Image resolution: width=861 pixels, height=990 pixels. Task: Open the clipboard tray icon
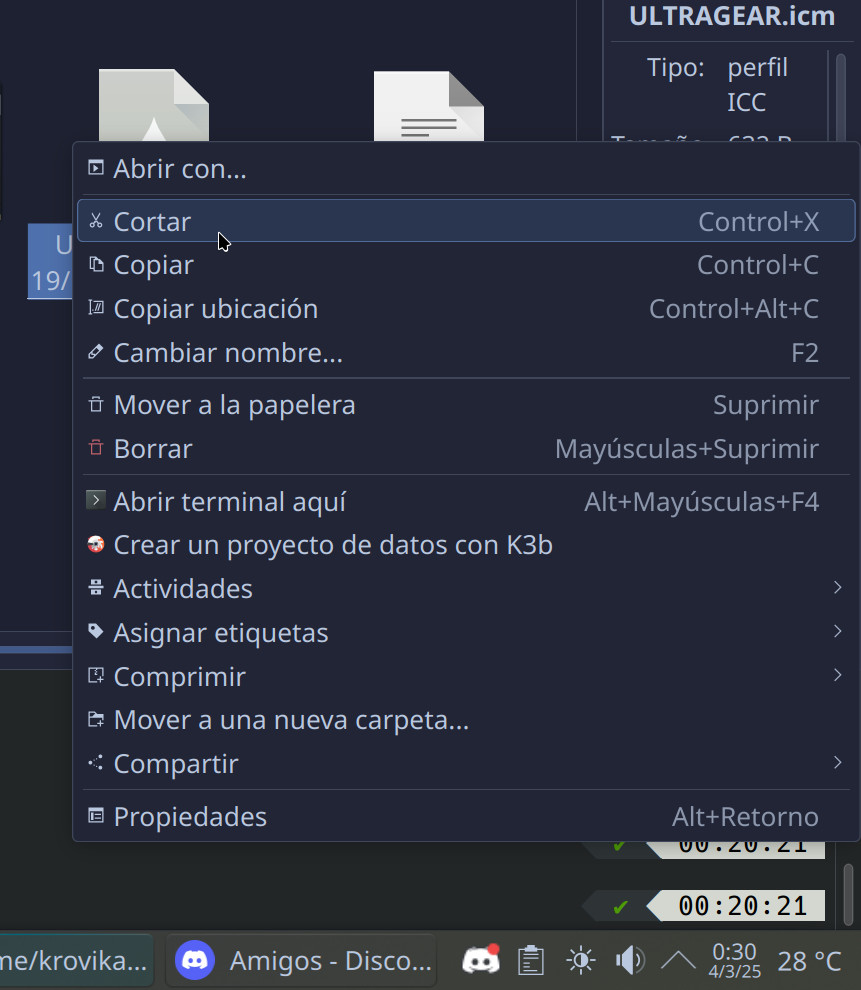click(531, 960)
